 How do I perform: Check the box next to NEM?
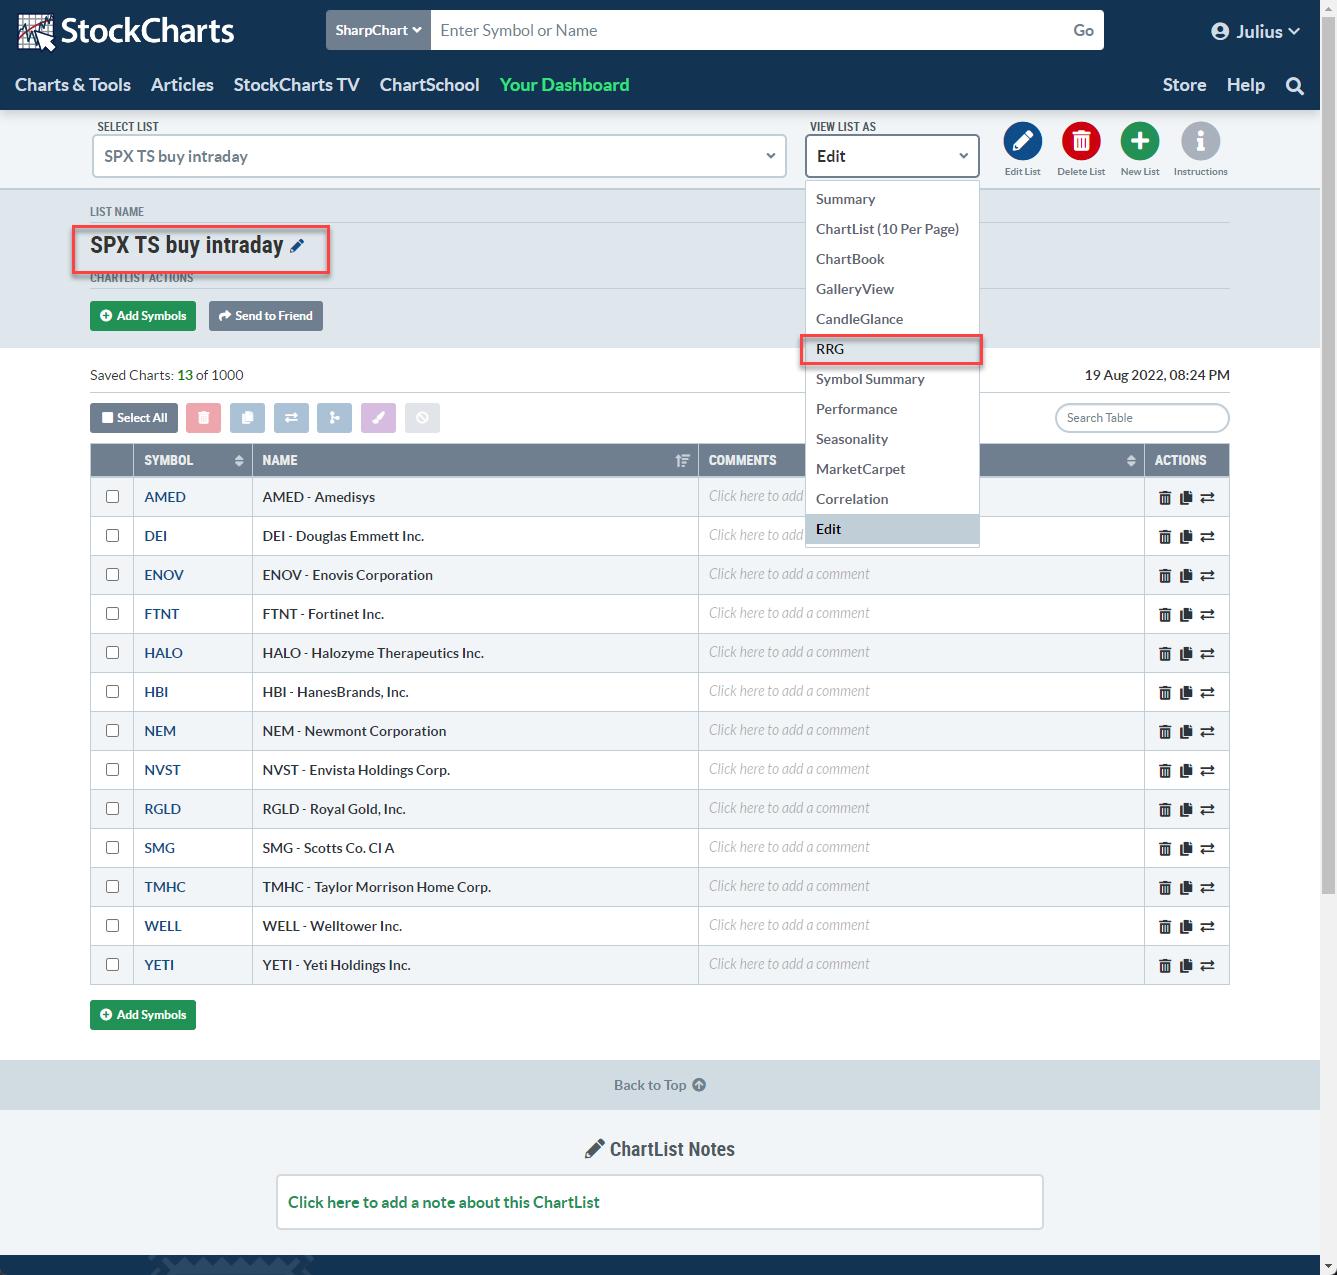pos(112,731)
